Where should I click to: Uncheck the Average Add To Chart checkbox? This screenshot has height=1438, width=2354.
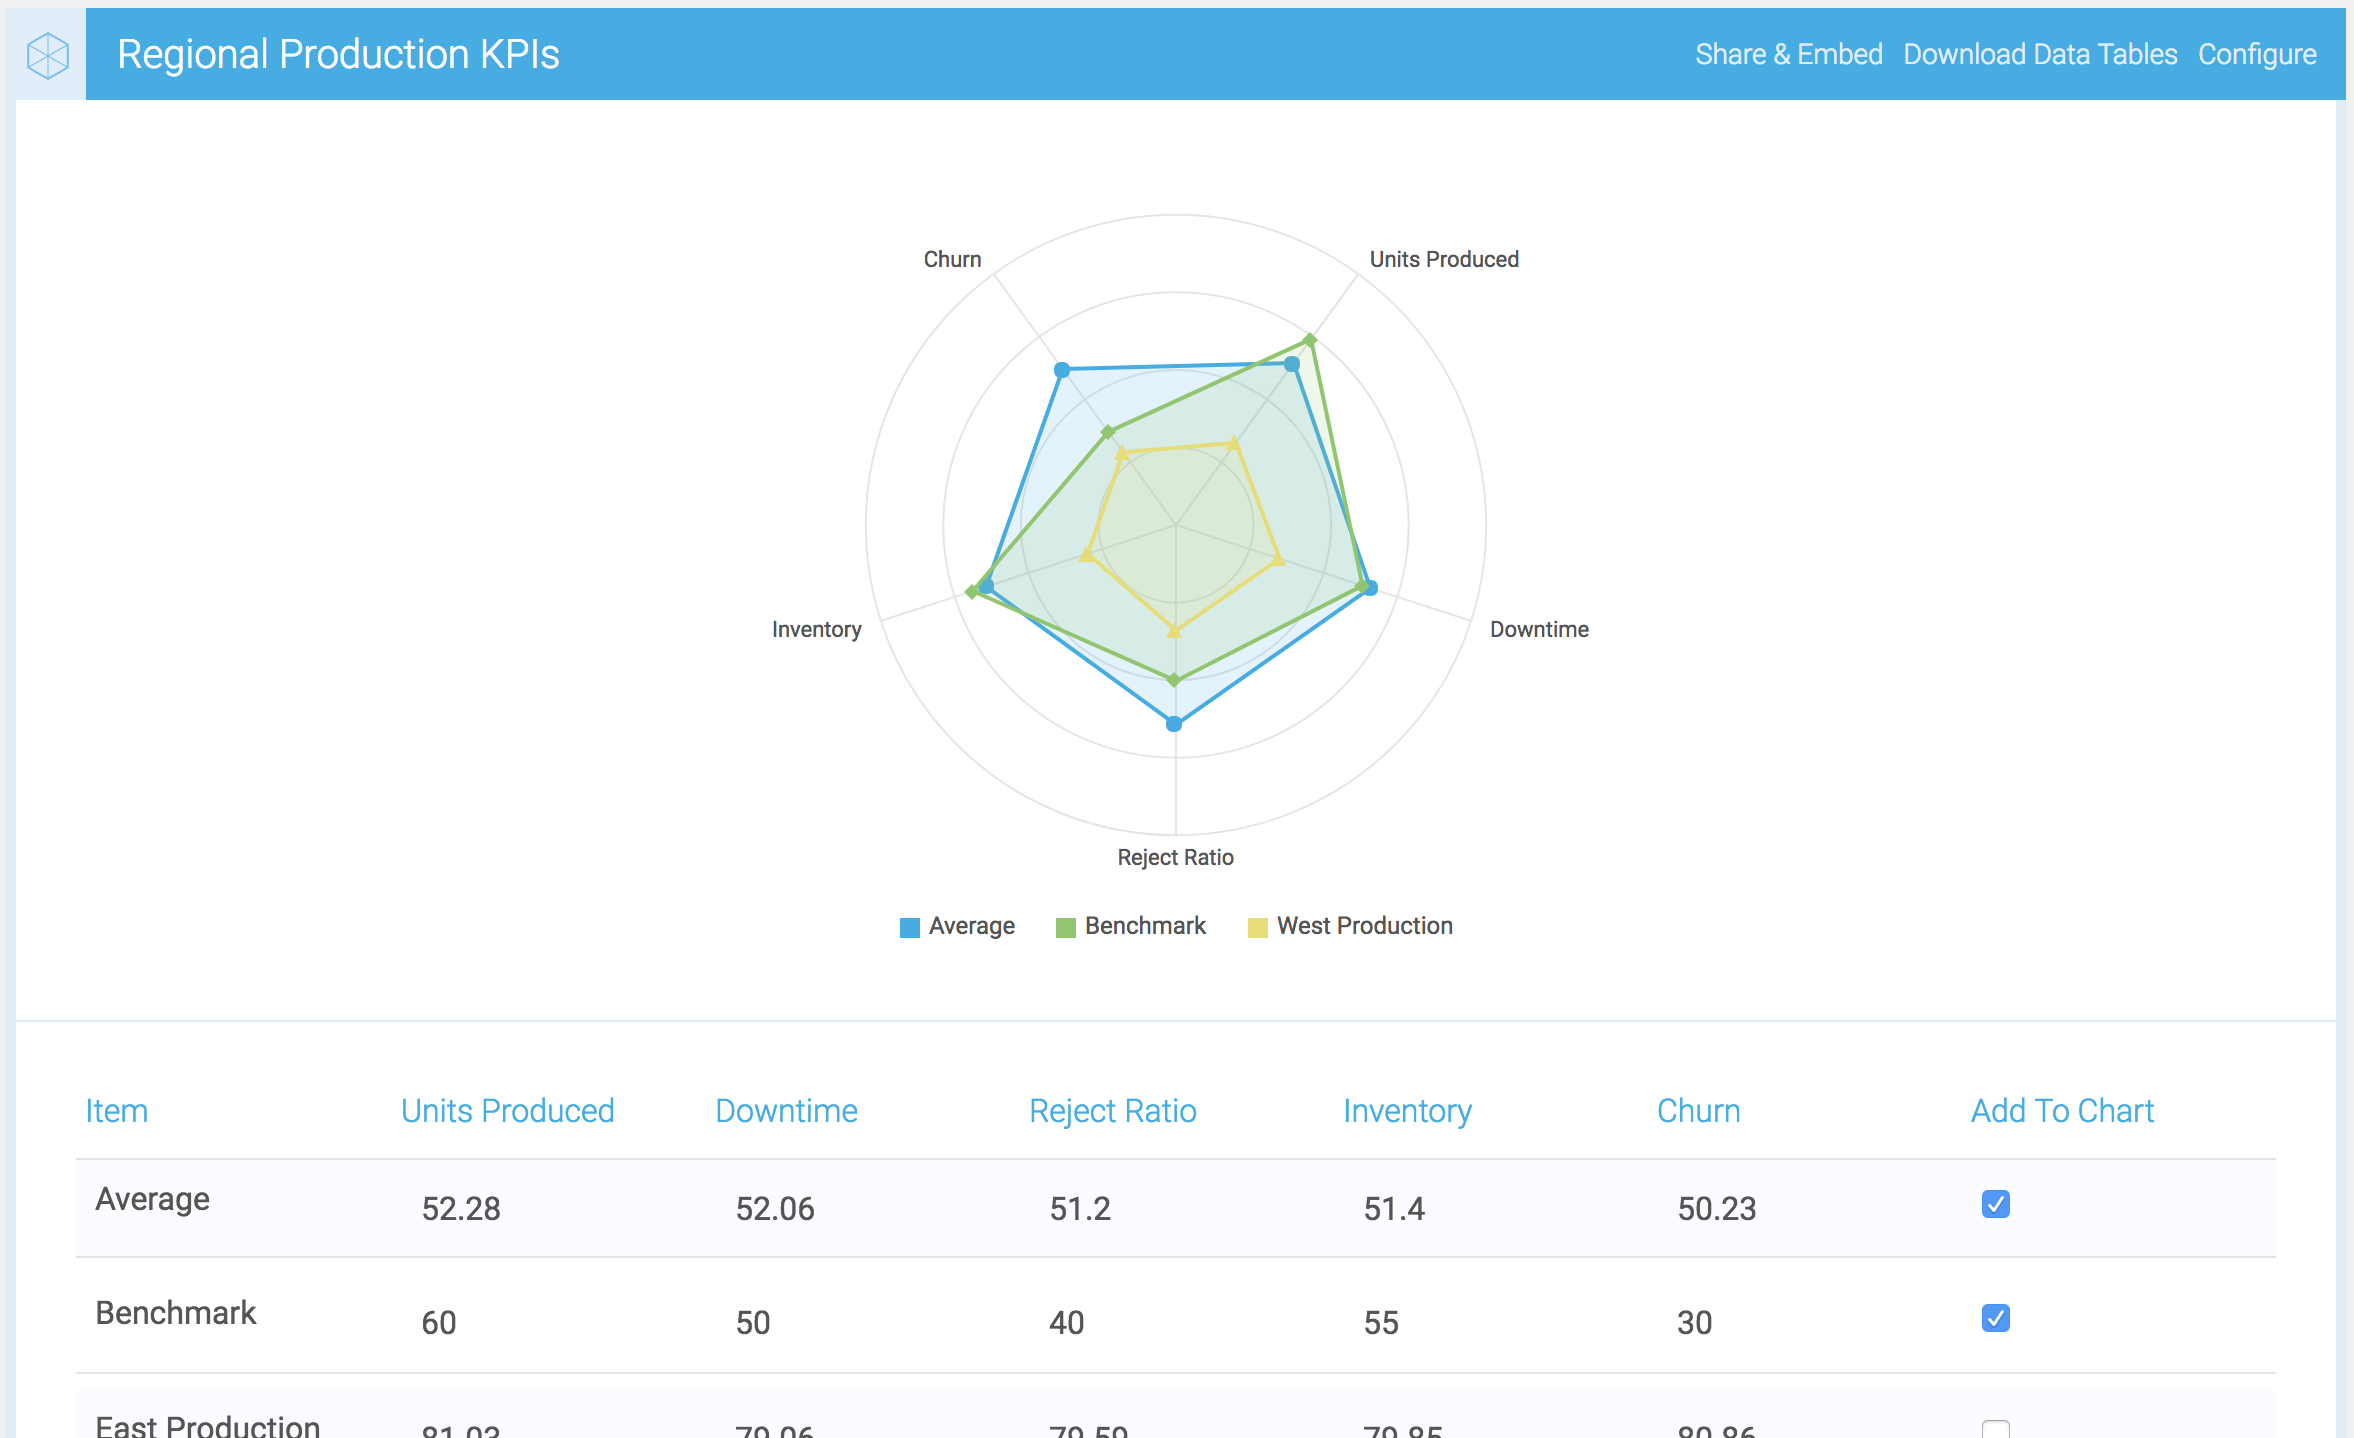click(x=1995, y=1204)
